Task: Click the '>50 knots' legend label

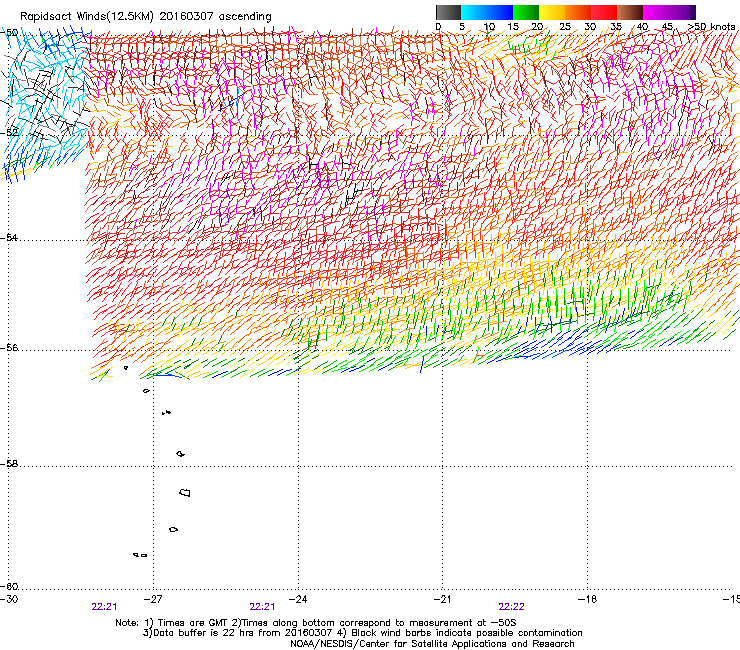Action: coord(711,27)
